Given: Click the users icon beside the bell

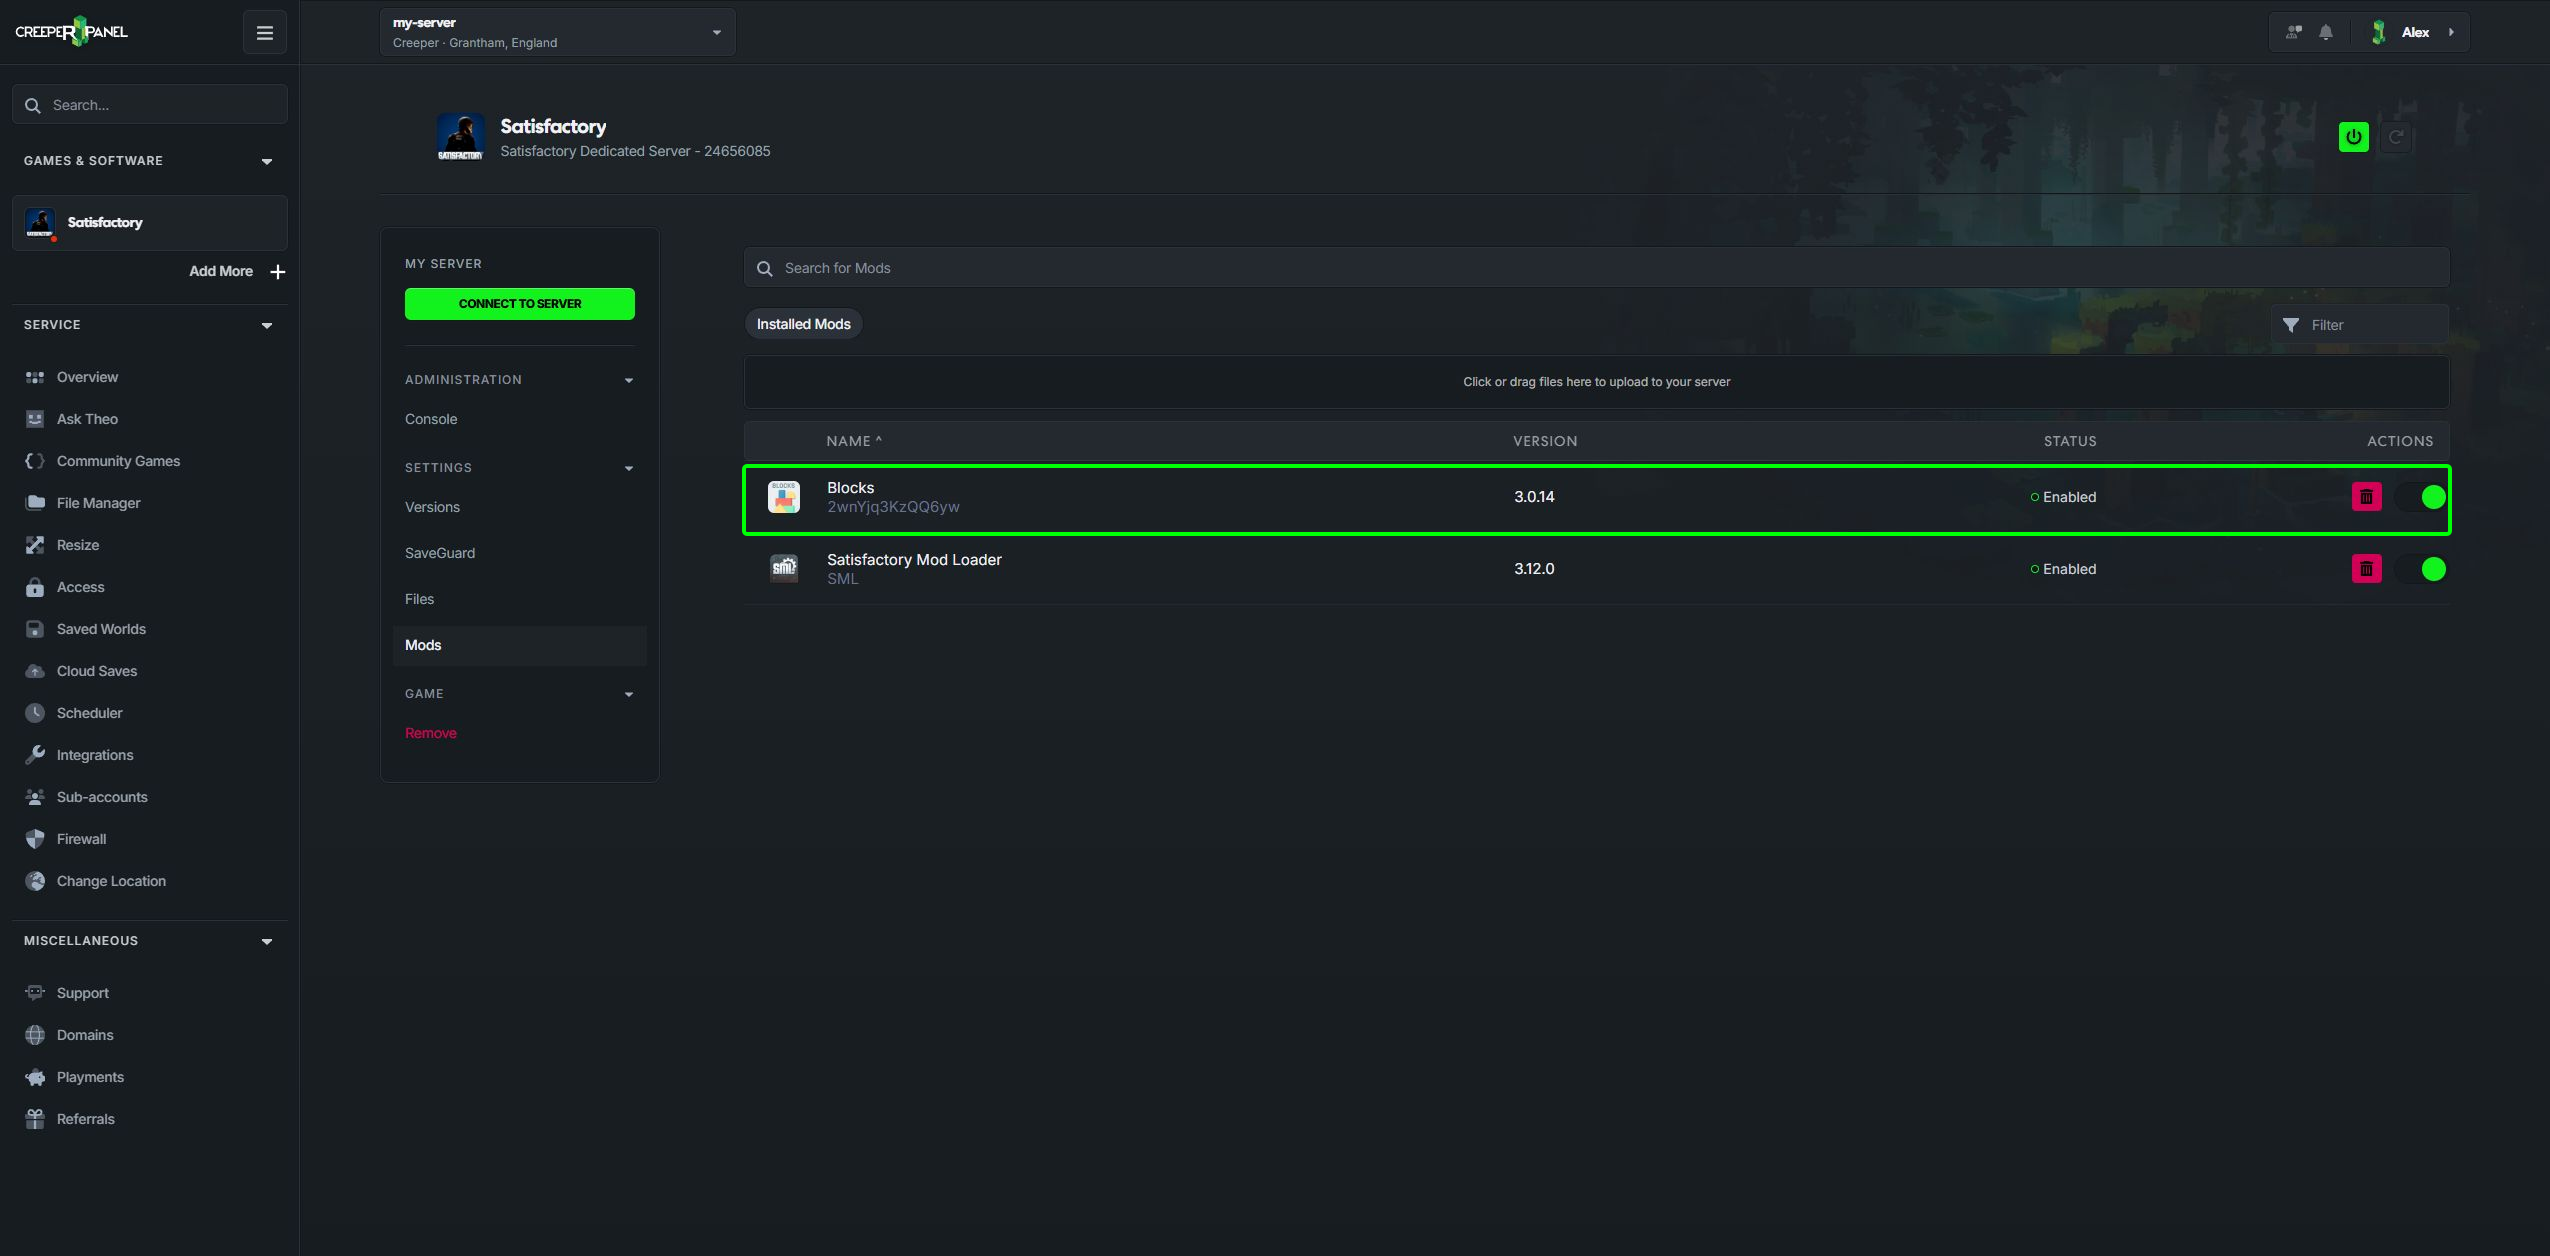Looking at the screenshot, I should pyautogui.click(x=2294, y=32).
